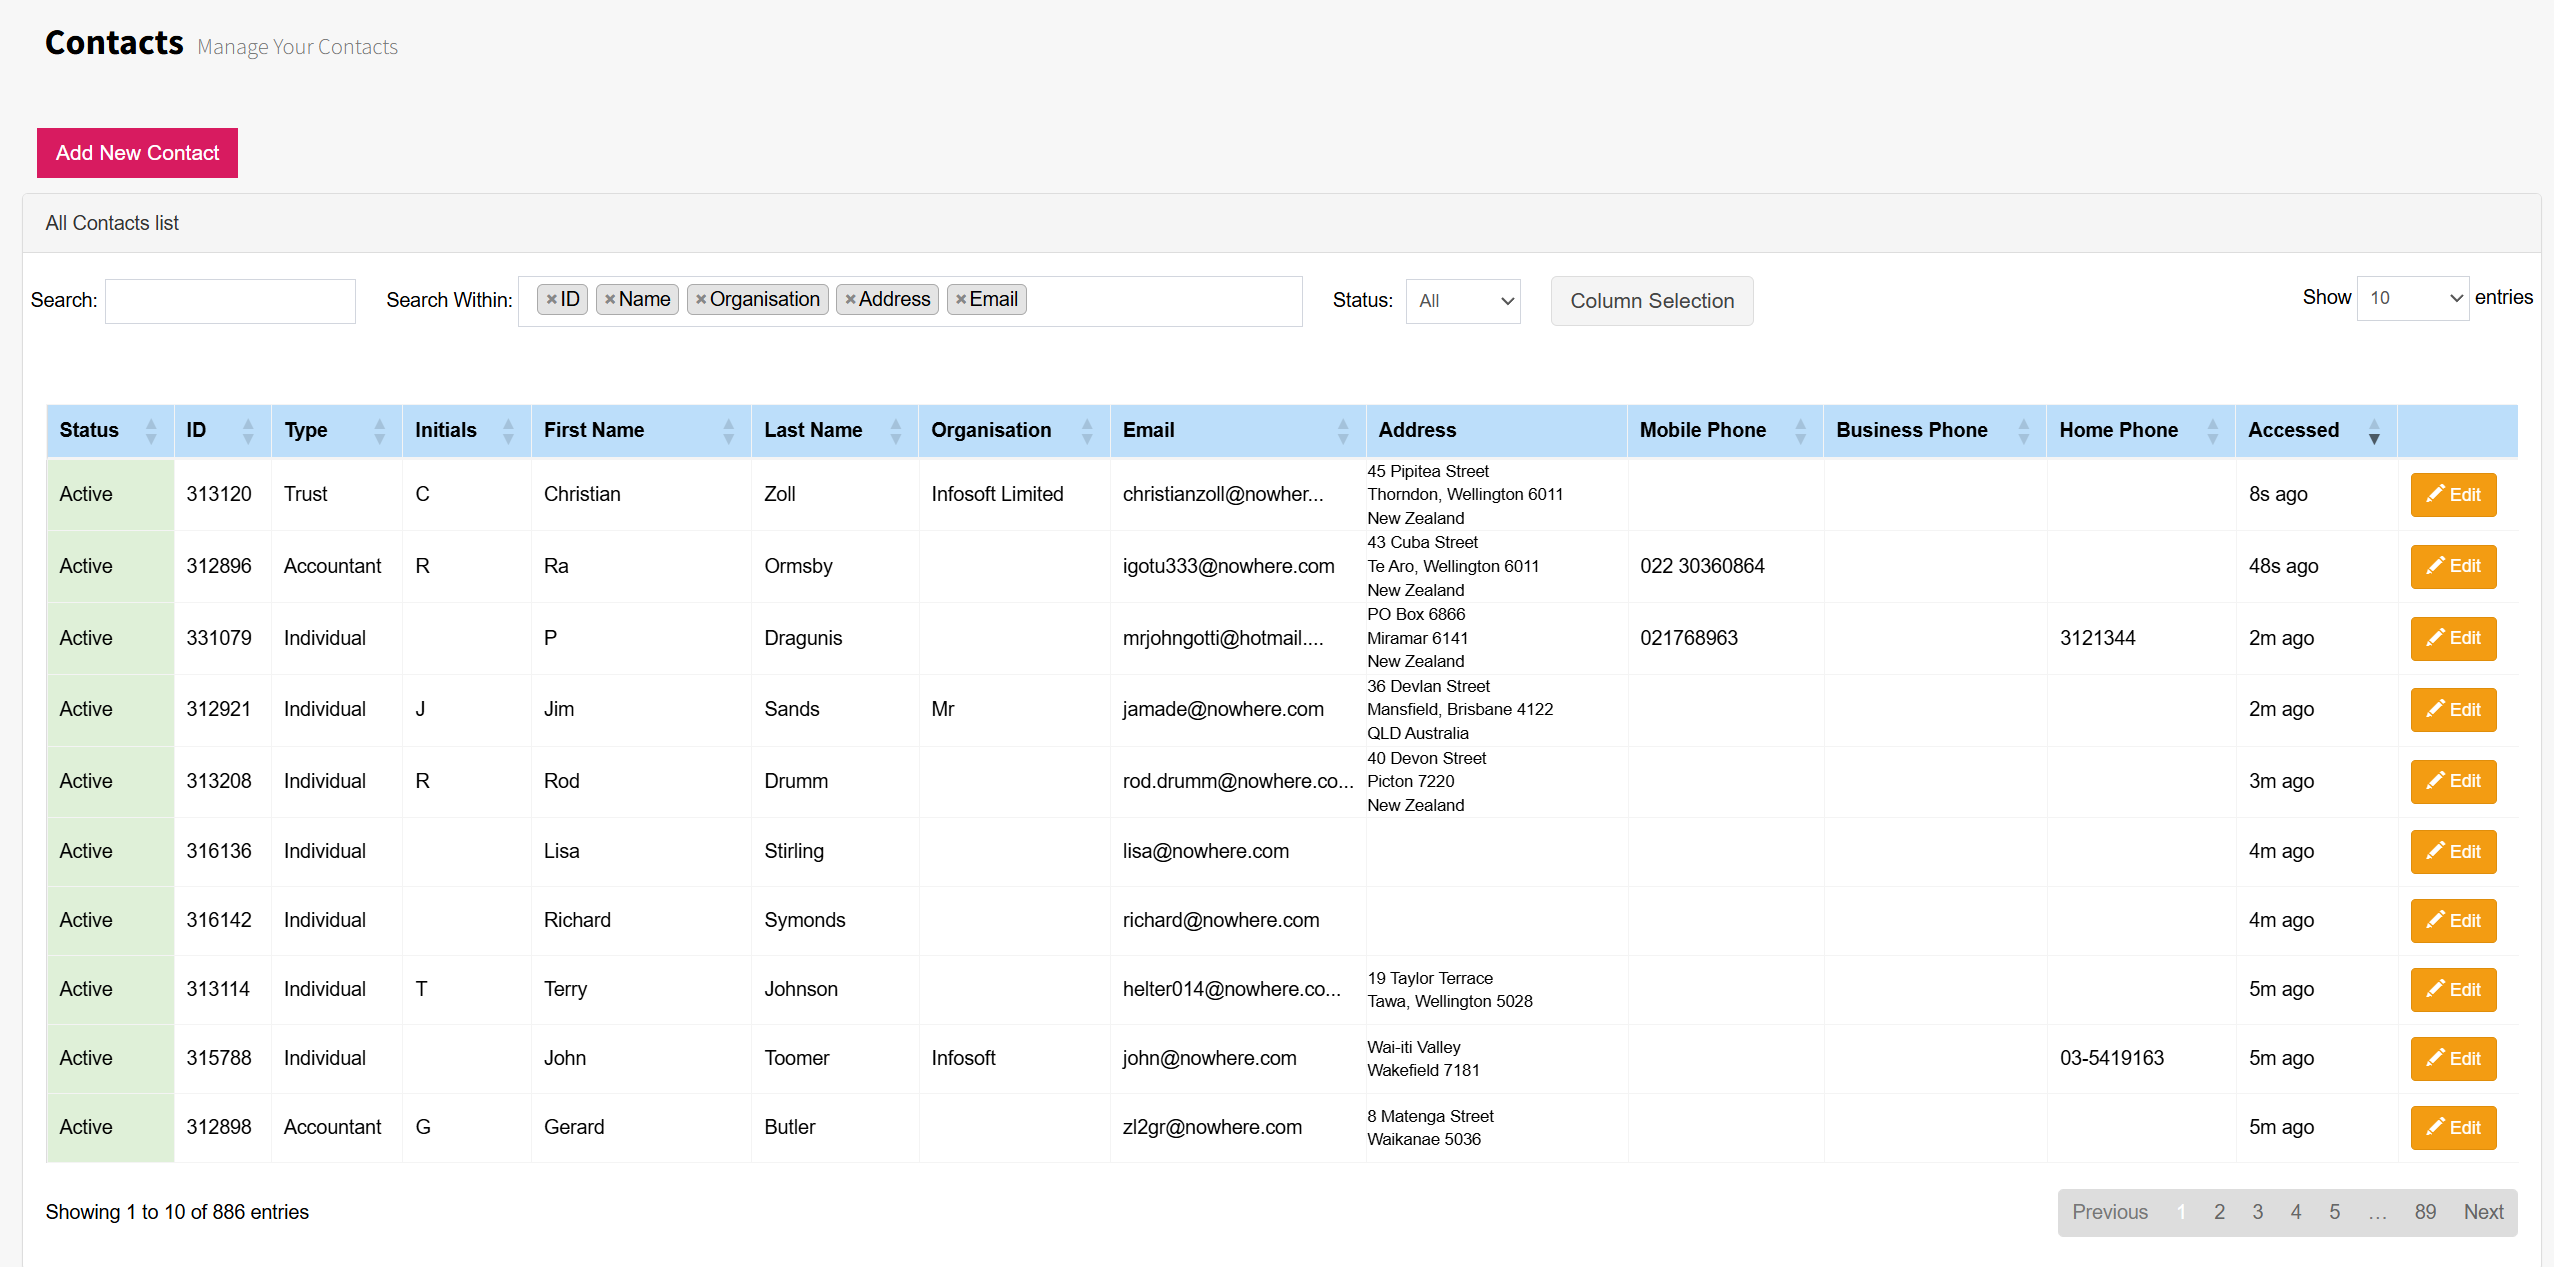Image resolution: width=2554 pixels, height=1267 pixels.
Task: Click last name Symonds
Action: coord(804,920)
